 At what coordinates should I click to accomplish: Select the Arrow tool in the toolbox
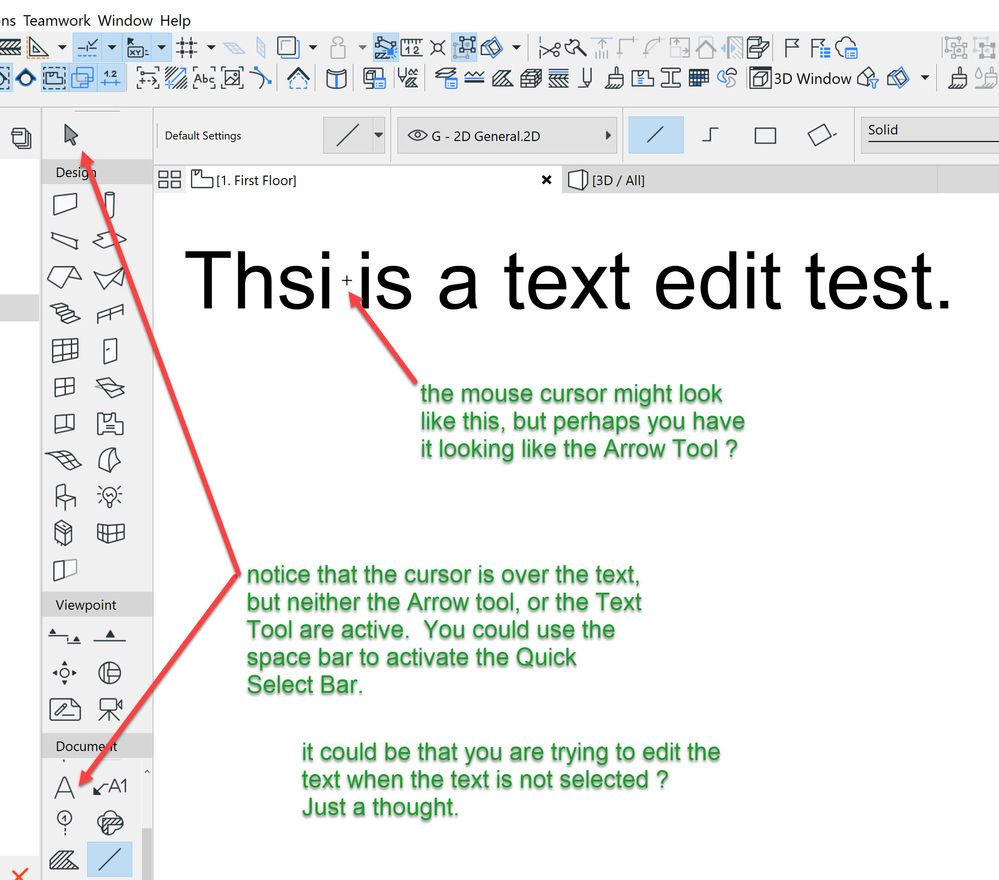(x=71, y=135)
